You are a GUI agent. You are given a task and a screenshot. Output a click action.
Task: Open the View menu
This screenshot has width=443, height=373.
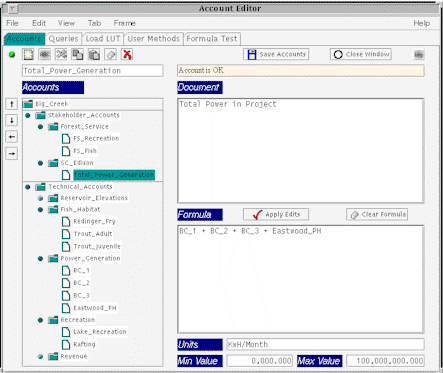point(66,23)
